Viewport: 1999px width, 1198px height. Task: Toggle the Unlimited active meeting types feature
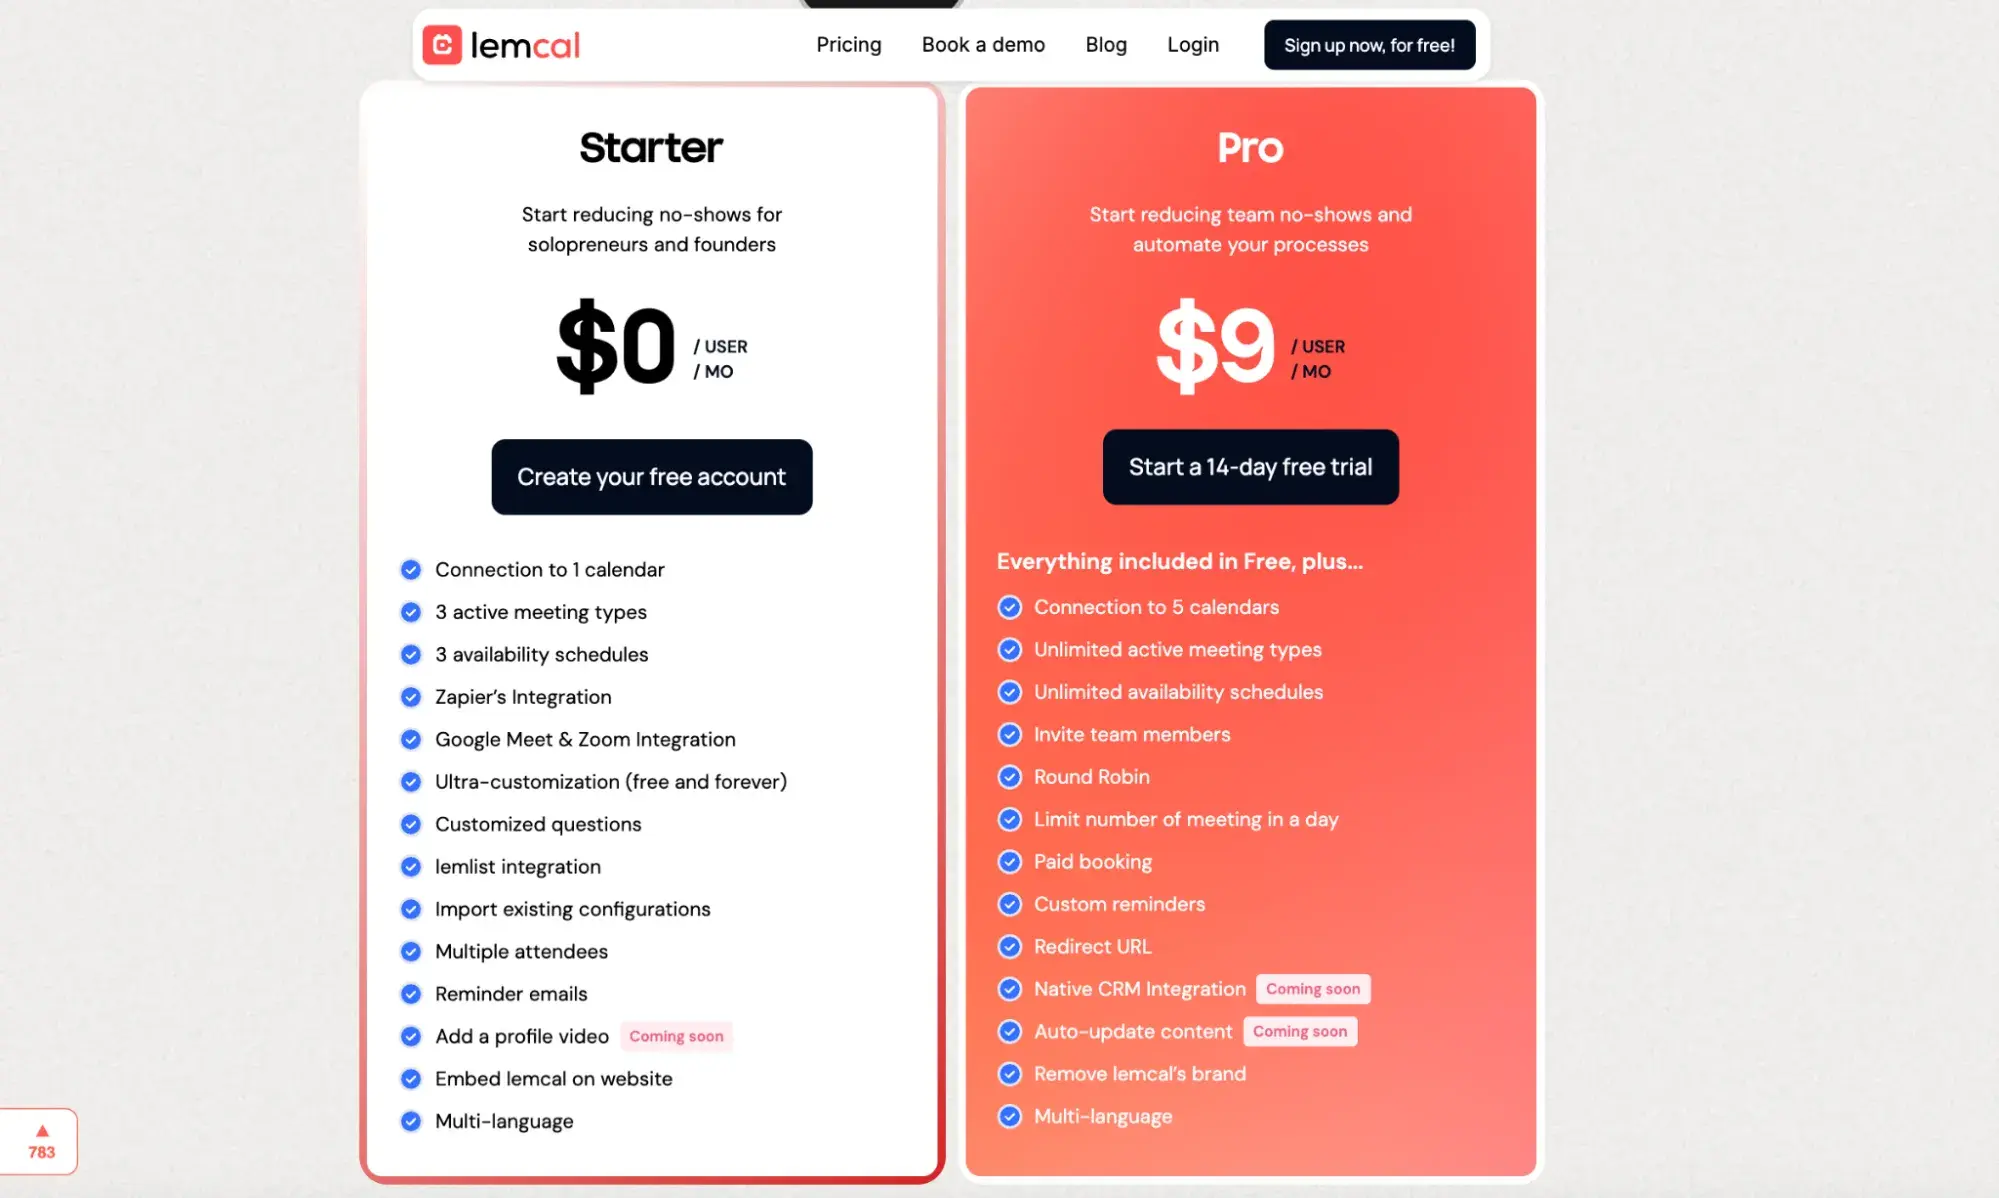click(x=1008, y=649)
